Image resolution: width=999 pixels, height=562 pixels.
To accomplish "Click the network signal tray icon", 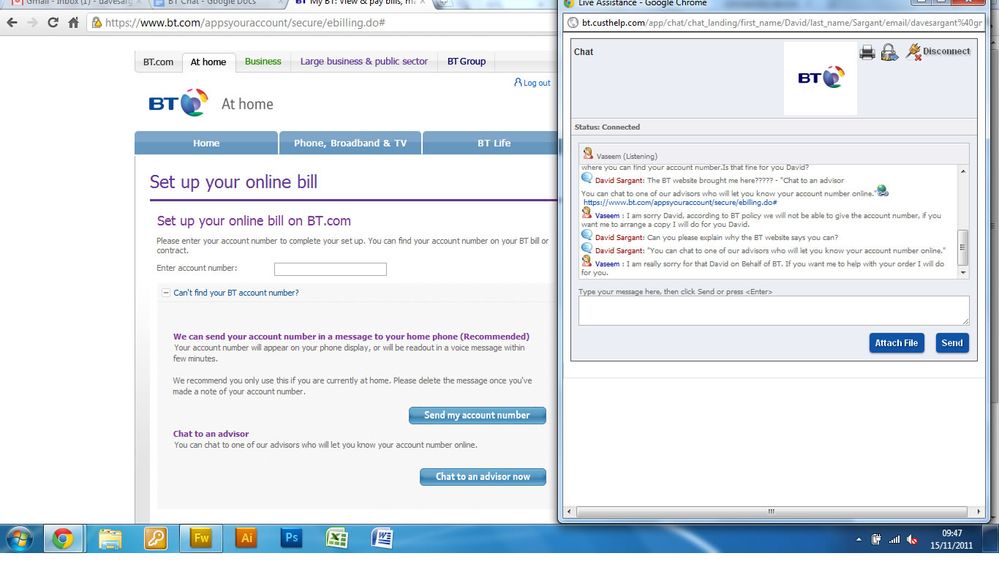I will point(895,540).
